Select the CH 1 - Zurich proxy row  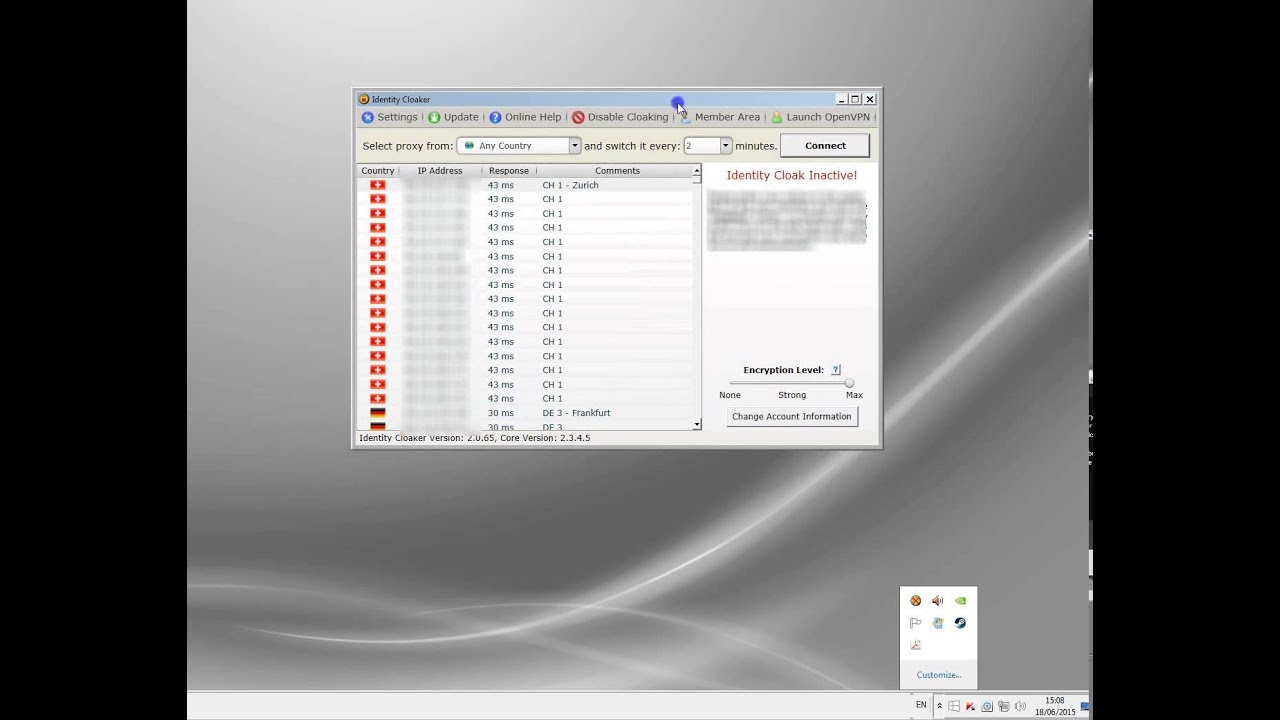pyautogui.click(x=525, y=185)
